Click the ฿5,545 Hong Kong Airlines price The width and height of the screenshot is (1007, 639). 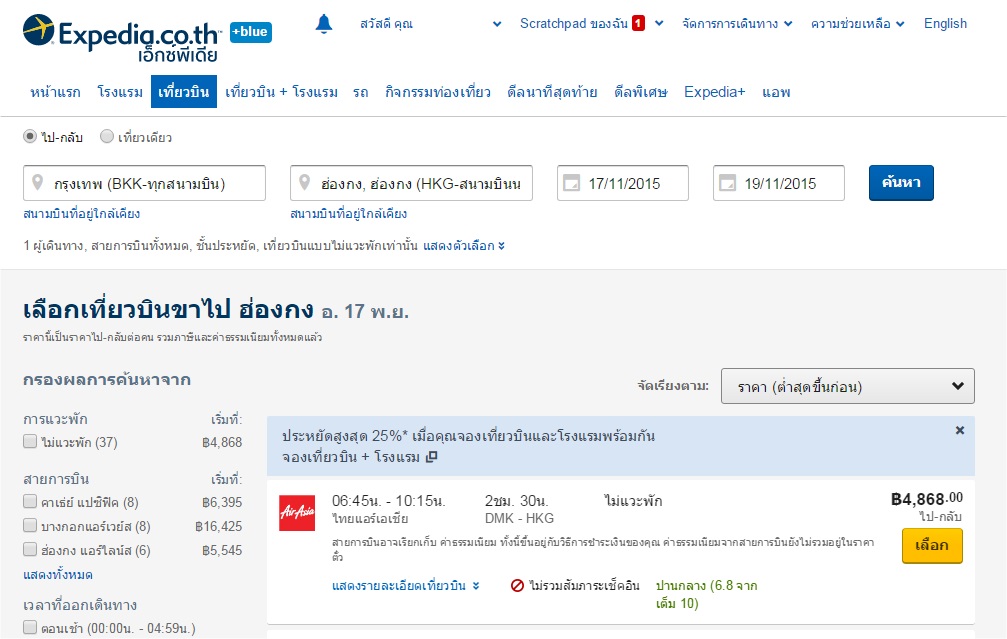point(222,550)
